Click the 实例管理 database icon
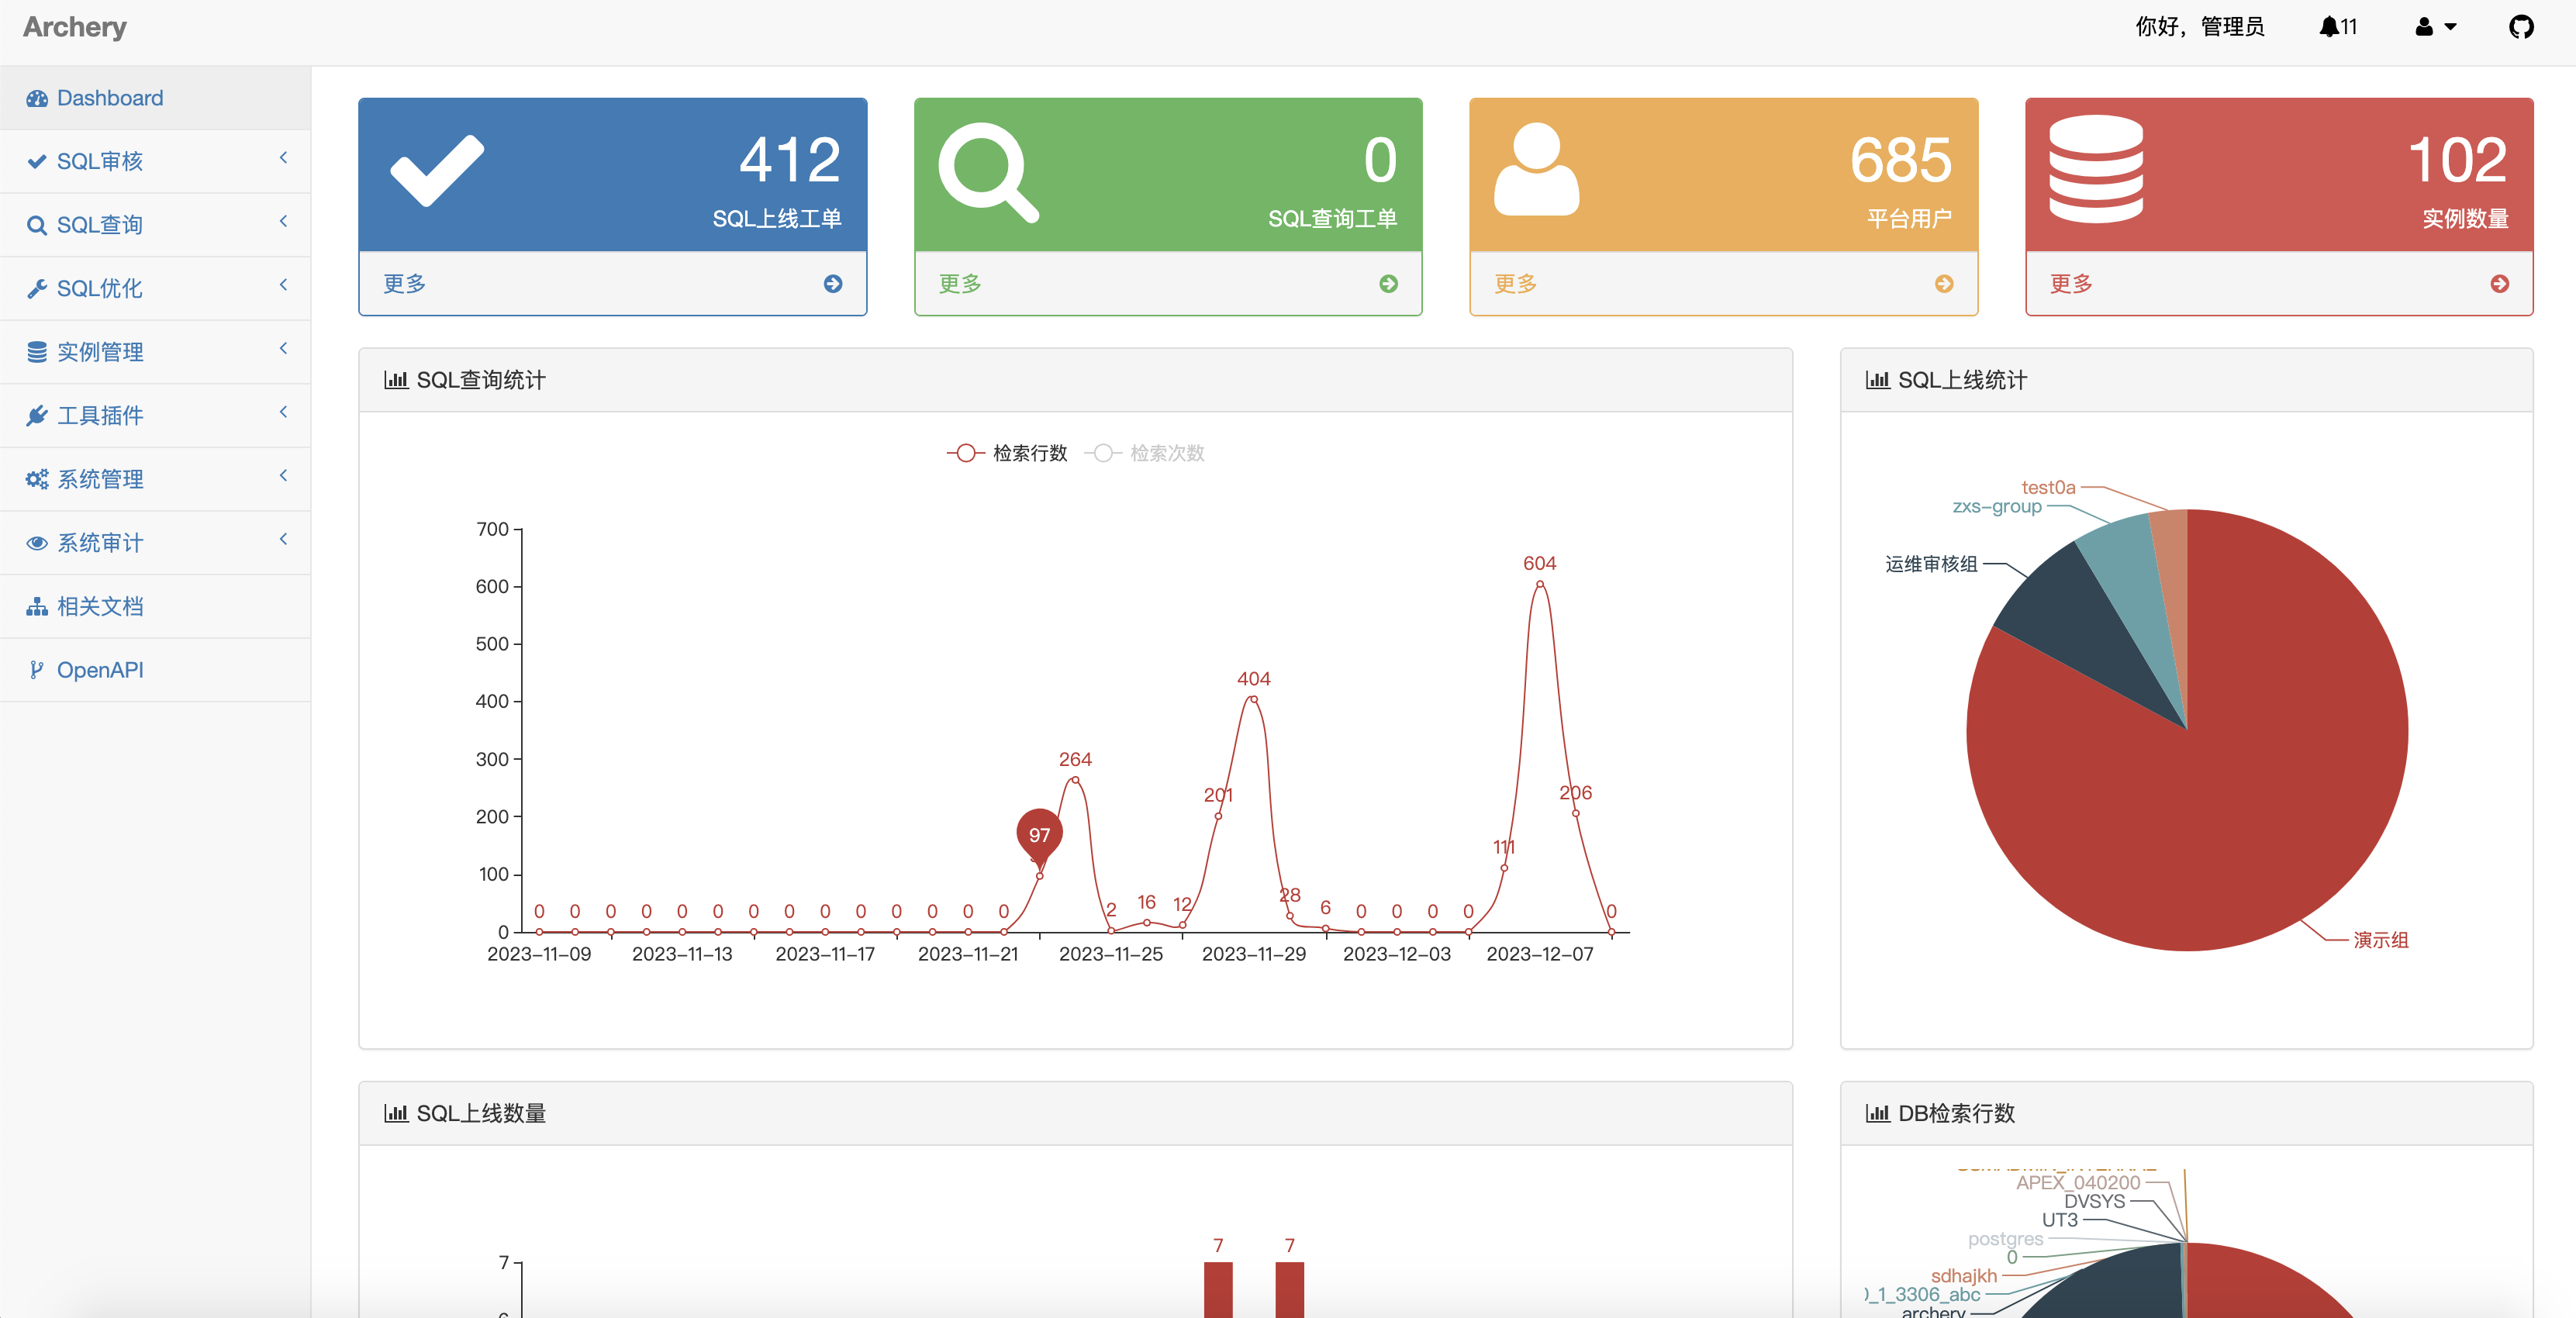This screenshot has height=1318, width=2576. 37,352
